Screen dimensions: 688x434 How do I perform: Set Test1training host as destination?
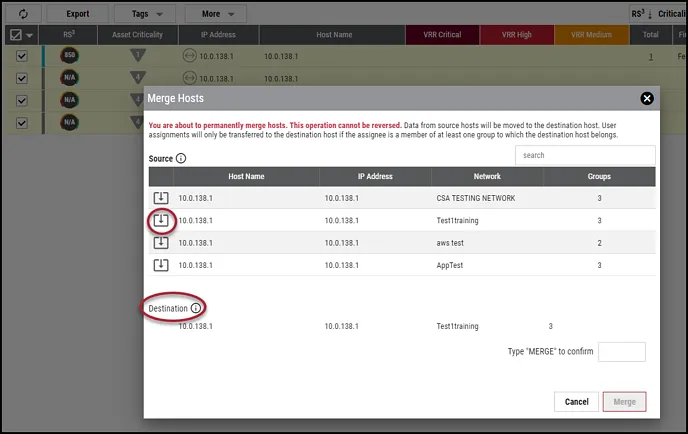coord(161,220)
